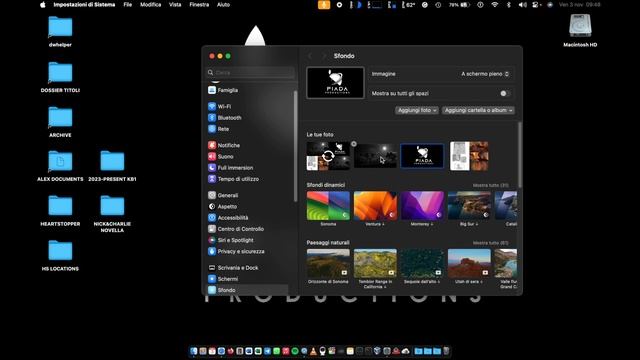Open Aggiungi cartella o album dropdown
Image resolution: width=640 pixels, height=360 pixels.
click(478, 110)
